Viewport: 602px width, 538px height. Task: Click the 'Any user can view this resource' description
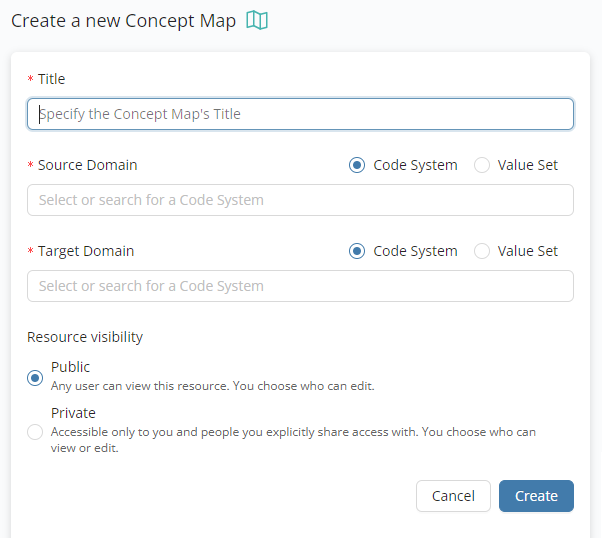212,386
